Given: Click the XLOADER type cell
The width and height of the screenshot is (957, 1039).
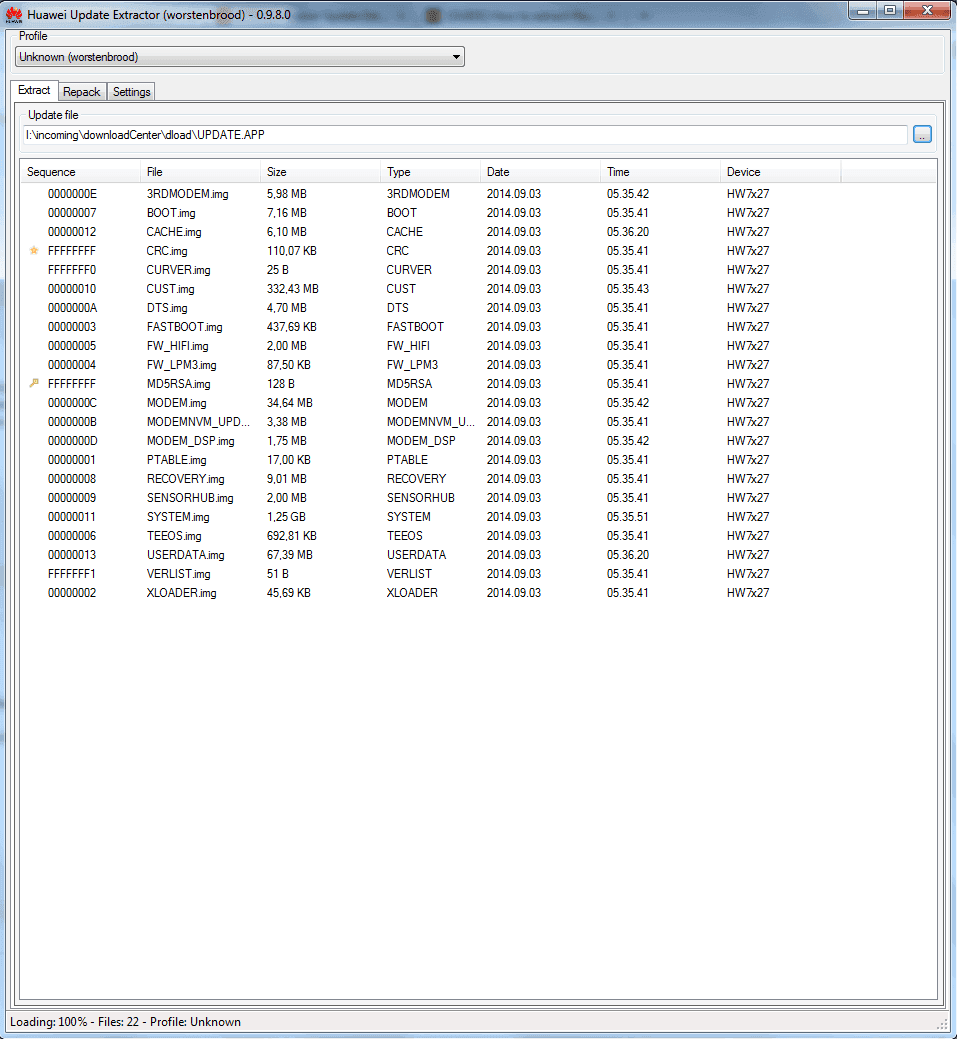Looking at the screenshot, I should [x=412, y=592].
